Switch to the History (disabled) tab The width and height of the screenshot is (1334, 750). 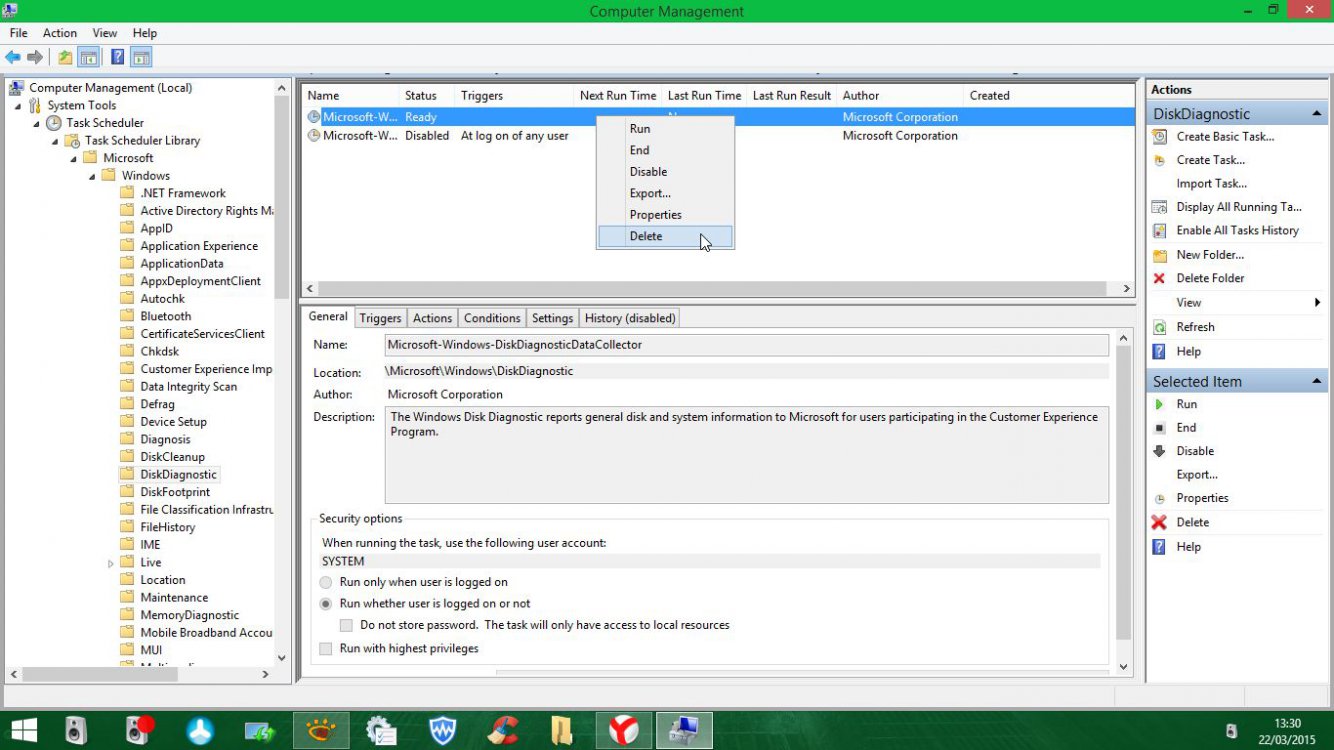(x=630, y=318)
